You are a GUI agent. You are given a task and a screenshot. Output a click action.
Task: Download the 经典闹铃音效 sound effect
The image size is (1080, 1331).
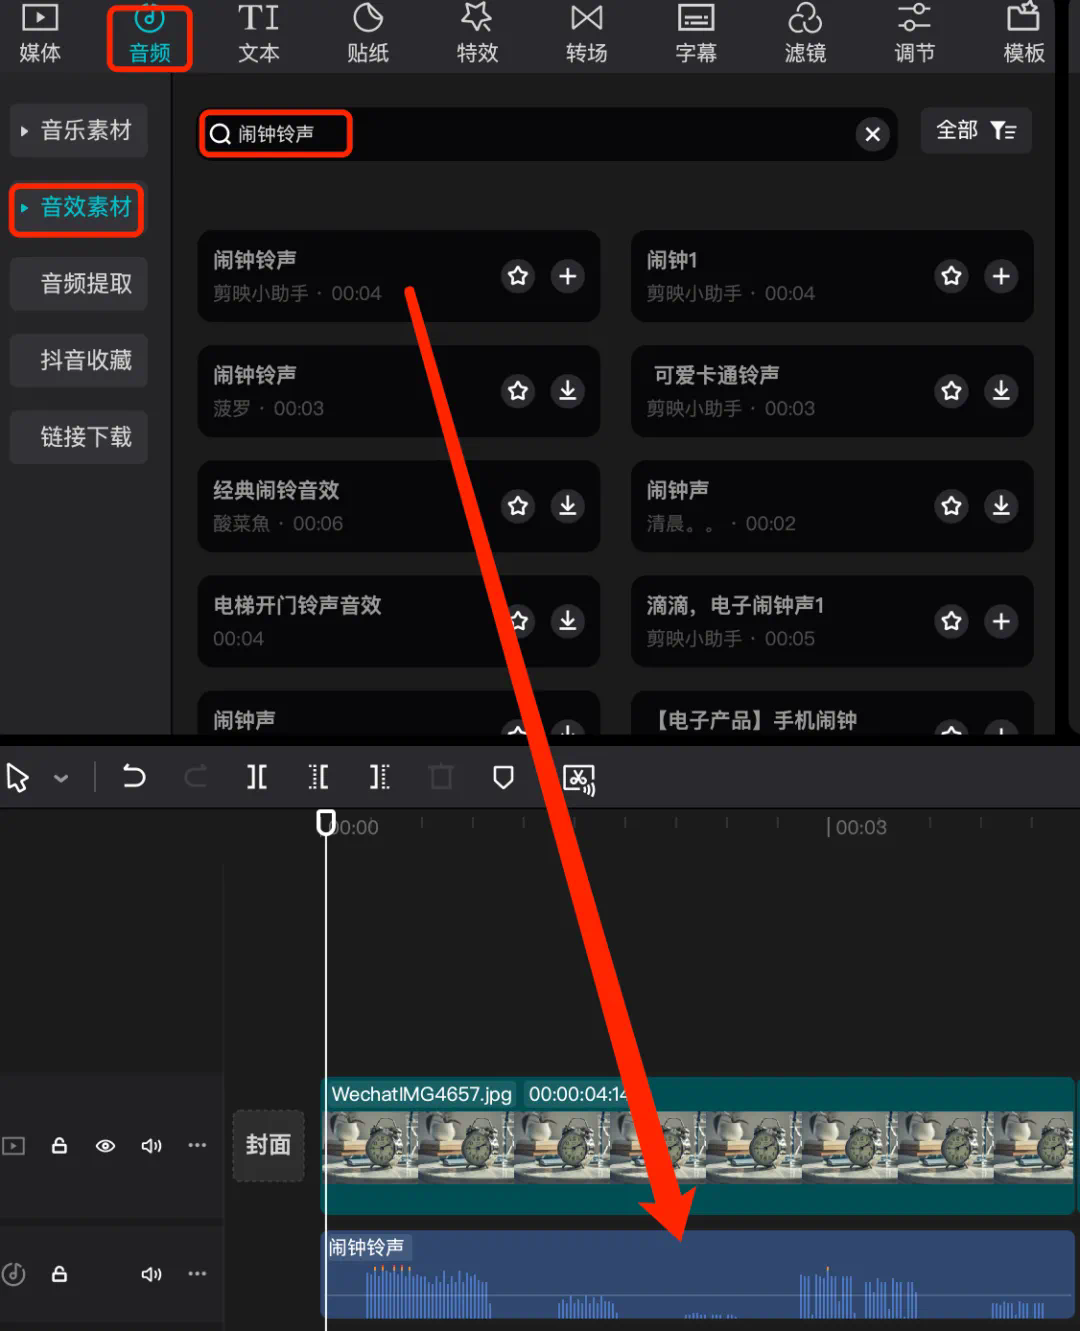coord(568,506)
